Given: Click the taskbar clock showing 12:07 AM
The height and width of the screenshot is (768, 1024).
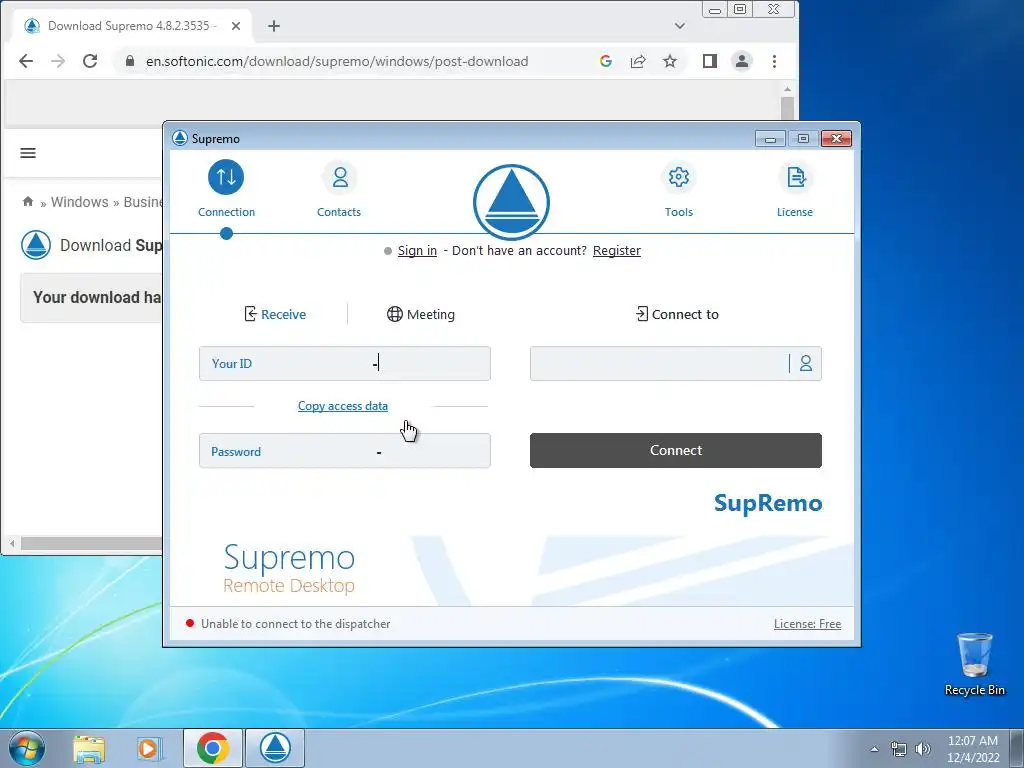Looking at the screenshot, I should [x=973, y=749].
